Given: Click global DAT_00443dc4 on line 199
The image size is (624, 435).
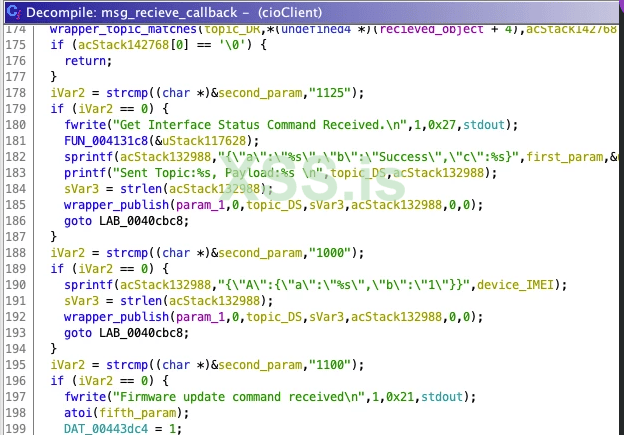Looking at the screenshot, I should (x=106, y=429).
